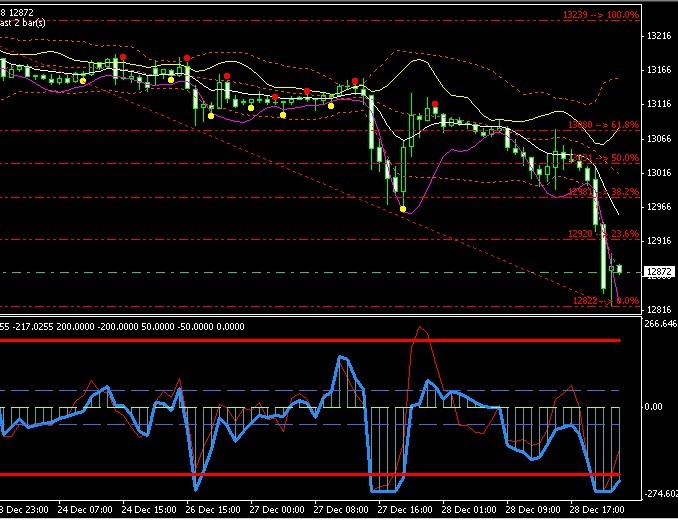Click the 28 Dec 09:00 time label
678x520 pixels.
coord(533,510)
